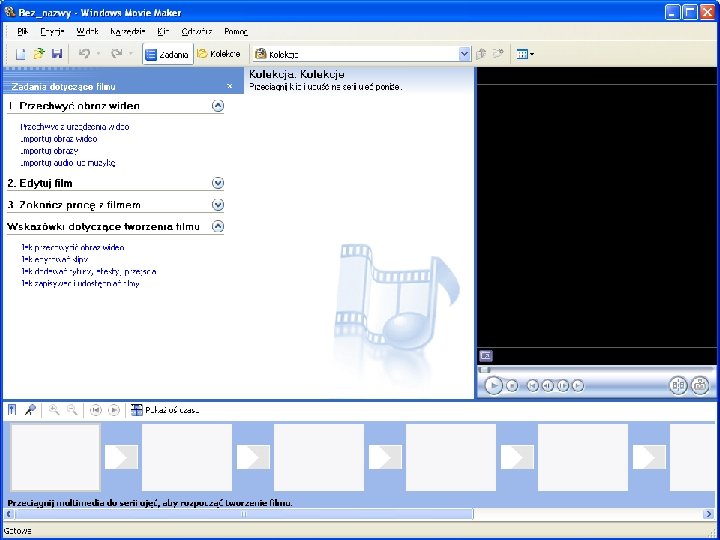This screenshot has height=540, width=720.
Task: Click the storyboard scroll-left arrow
Action: tap(9, 514)
